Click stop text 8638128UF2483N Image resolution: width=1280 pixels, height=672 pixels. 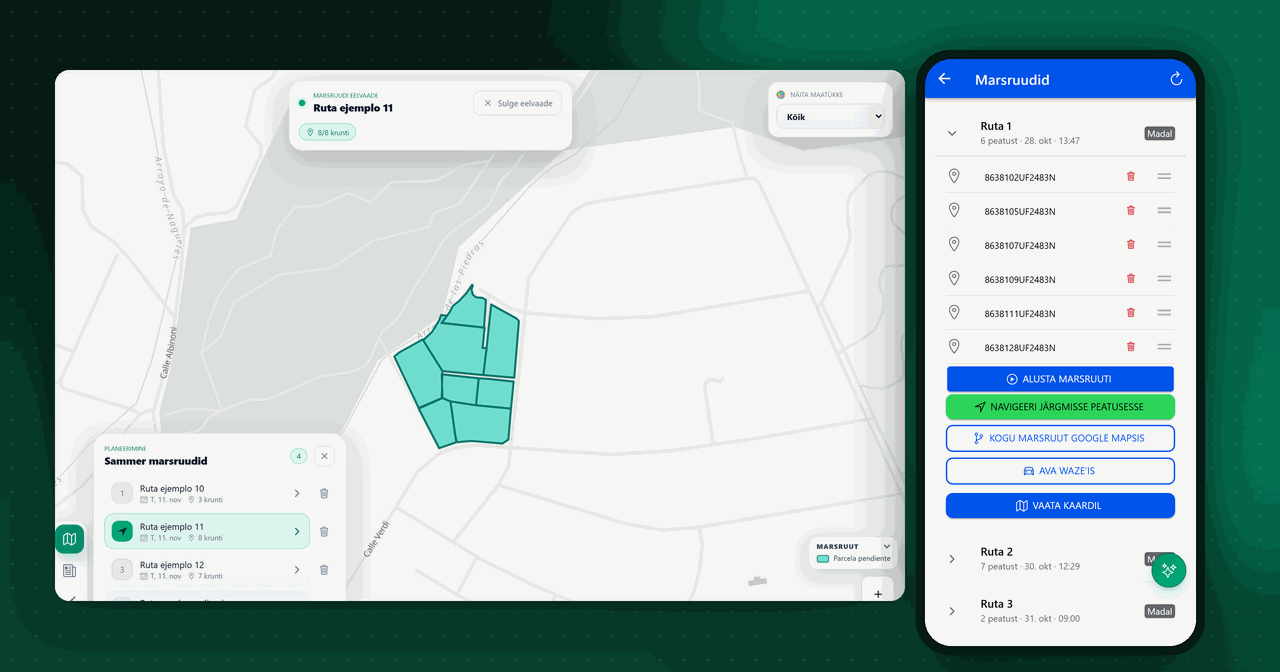[1019, 347]
